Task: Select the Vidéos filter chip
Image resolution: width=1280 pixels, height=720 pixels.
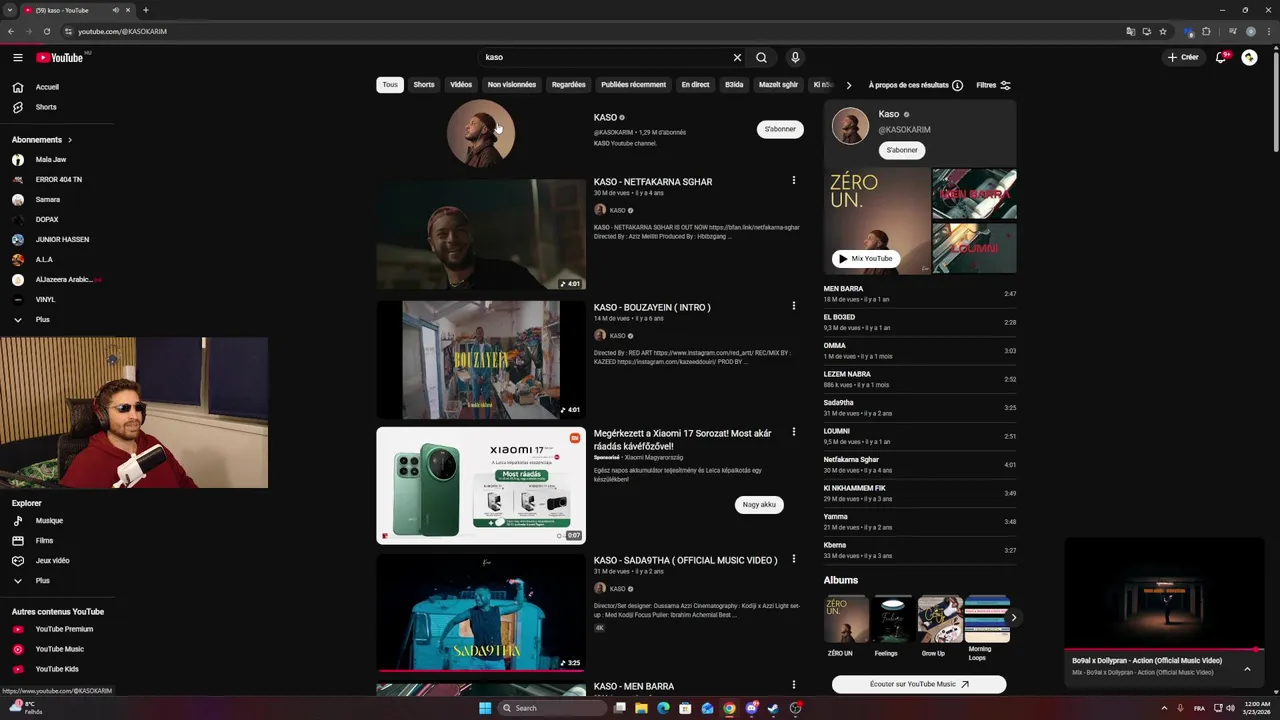Action: 461,85
